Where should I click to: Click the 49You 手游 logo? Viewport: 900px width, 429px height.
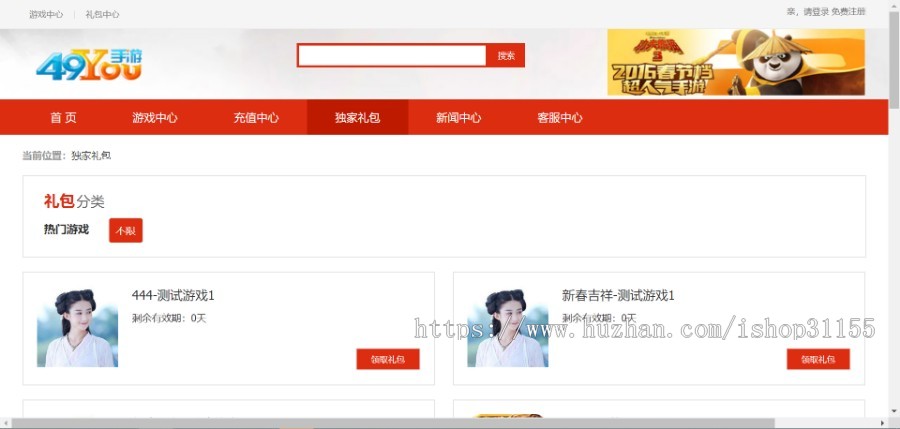point(89,64)
